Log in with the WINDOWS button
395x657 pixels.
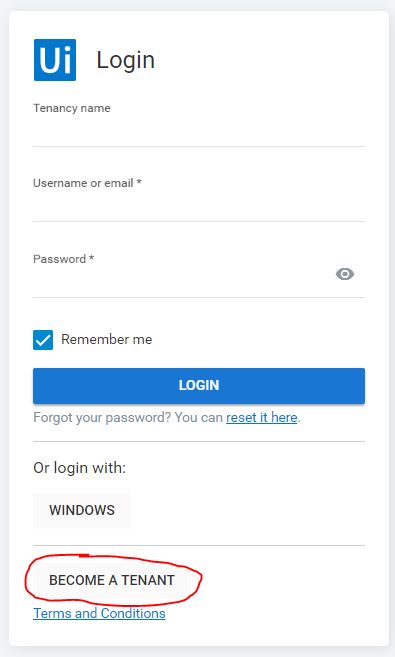(82, 510)
